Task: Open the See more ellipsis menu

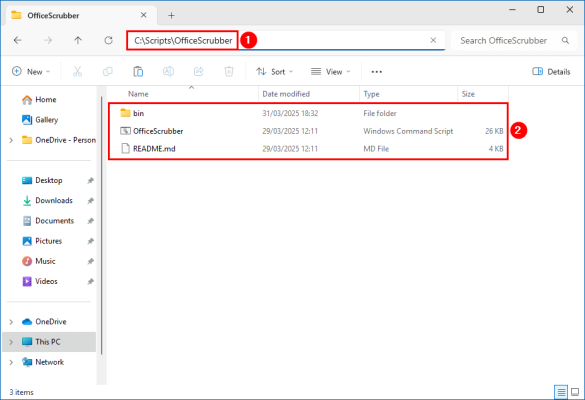Action: tap(376, 72)
